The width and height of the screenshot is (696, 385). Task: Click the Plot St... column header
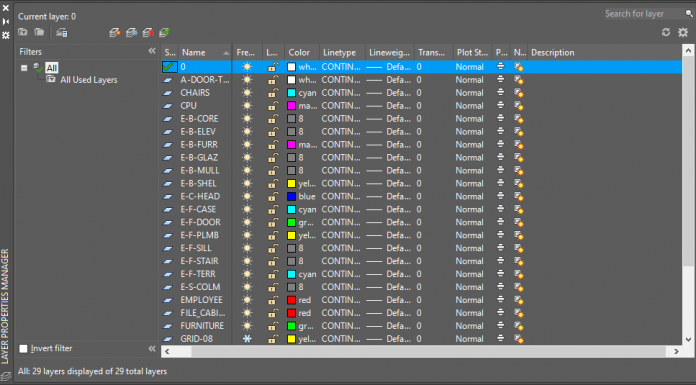tap(473, 52)
